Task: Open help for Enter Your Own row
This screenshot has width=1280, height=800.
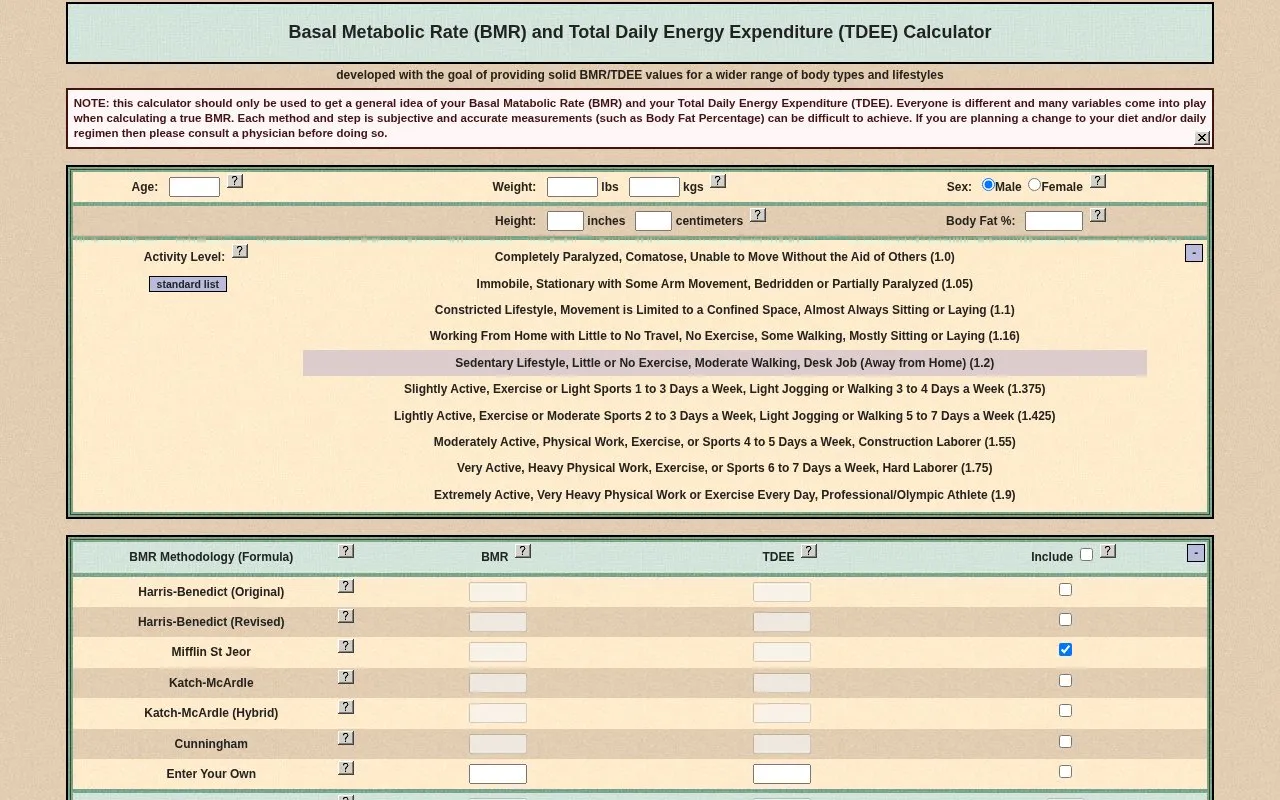Action: click(x=346, y=768)
